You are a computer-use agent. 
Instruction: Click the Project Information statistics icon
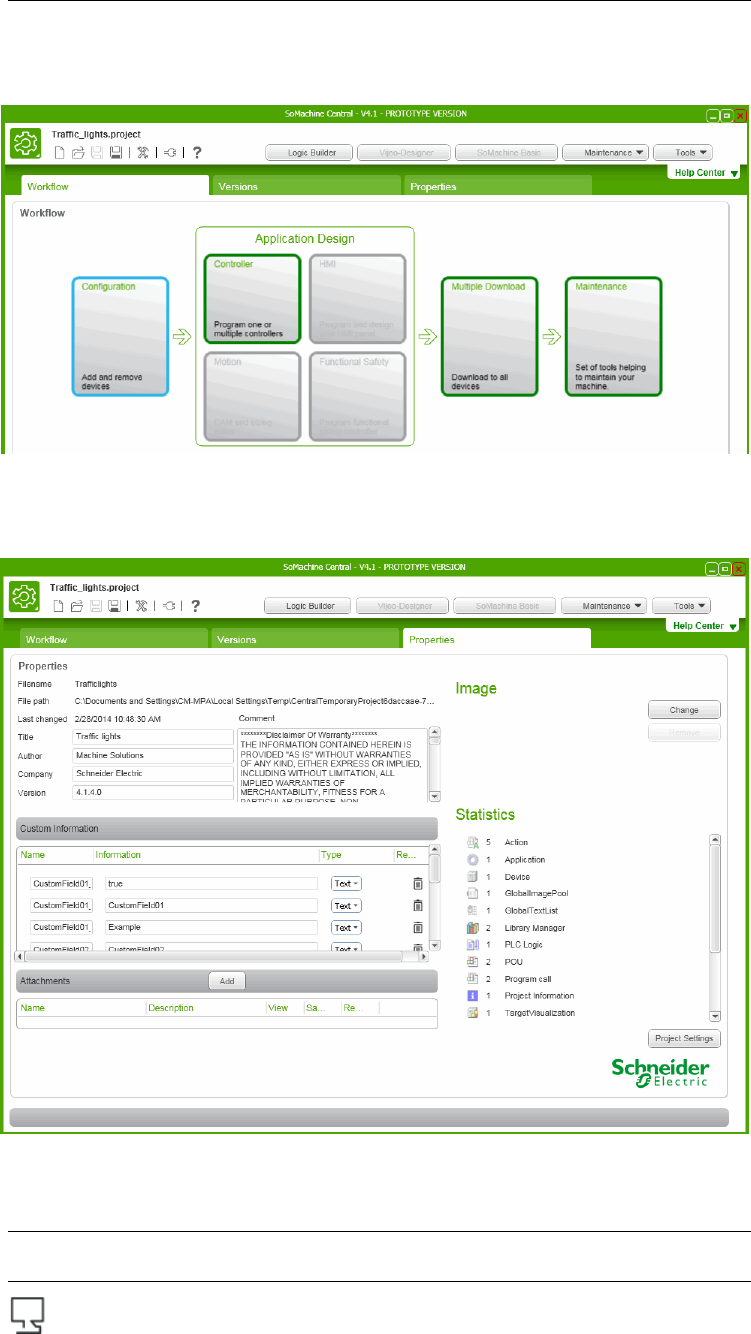coord(473,996)
